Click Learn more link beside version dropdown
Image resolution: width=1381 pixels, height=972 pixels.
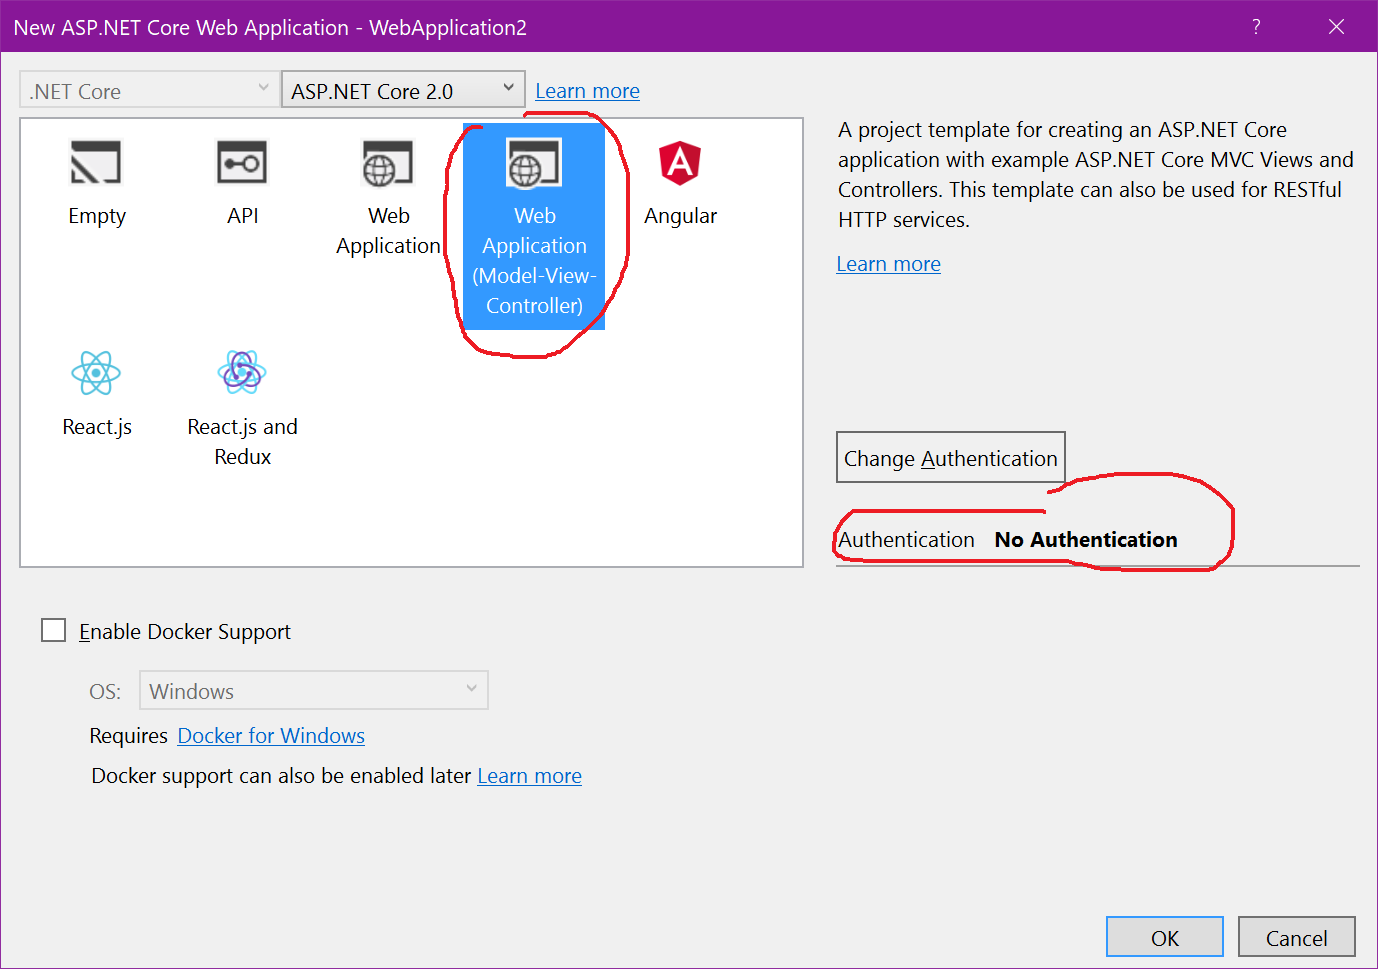(587, 91)
